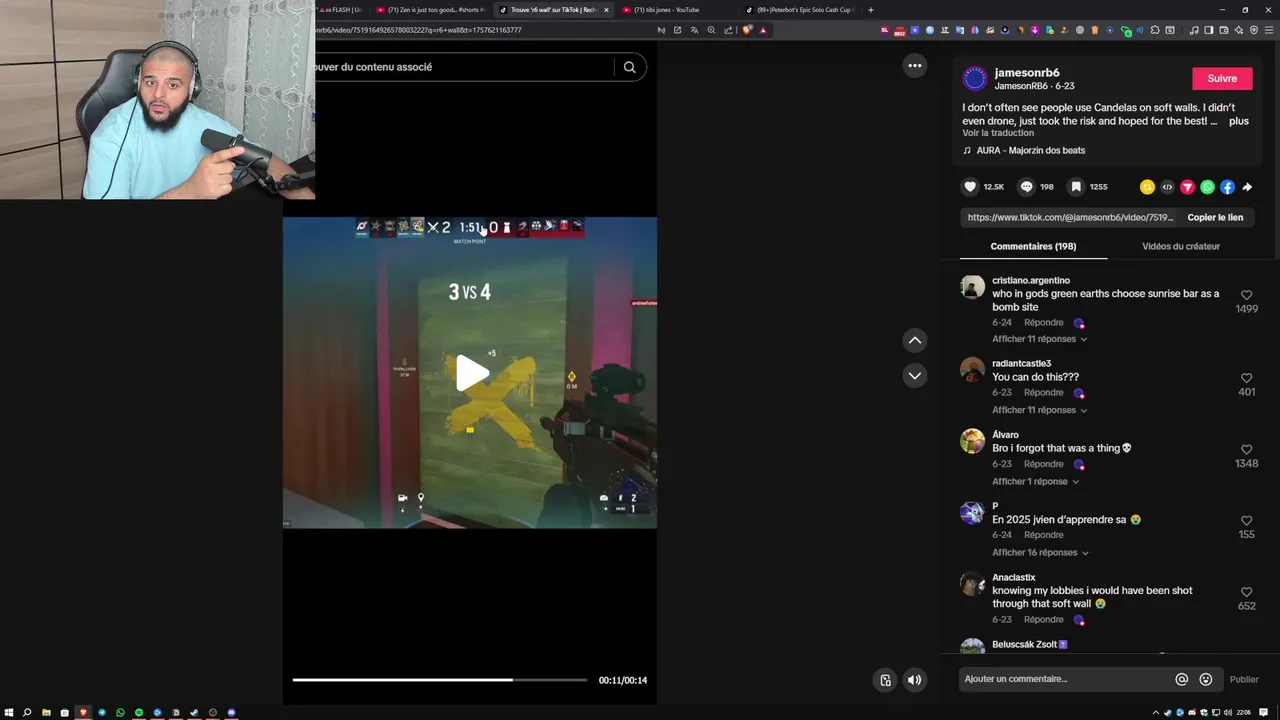The image size is (1280, 720).
Task: Open File Explorer from the taskbar
Action: point(46,713)
